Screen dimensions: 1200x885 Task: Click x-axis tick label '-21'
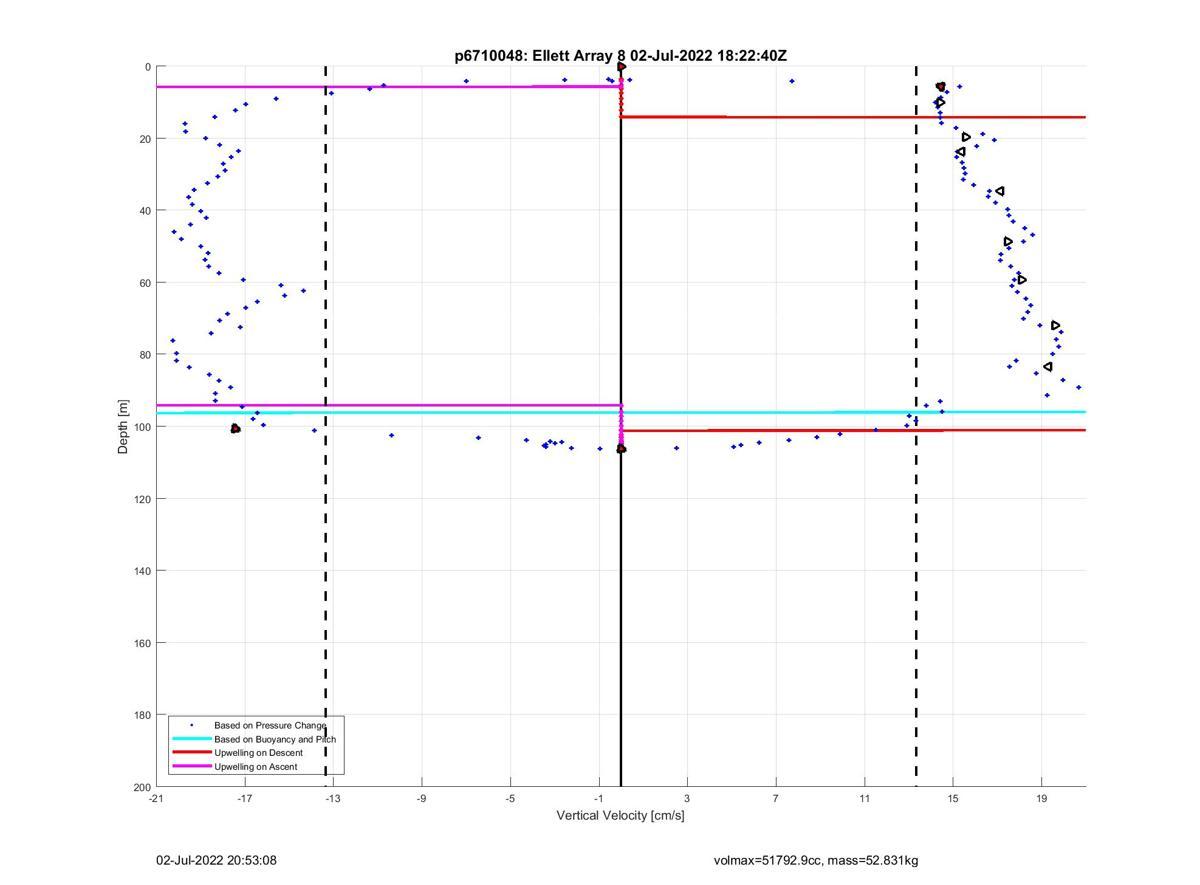click(156, 798)
